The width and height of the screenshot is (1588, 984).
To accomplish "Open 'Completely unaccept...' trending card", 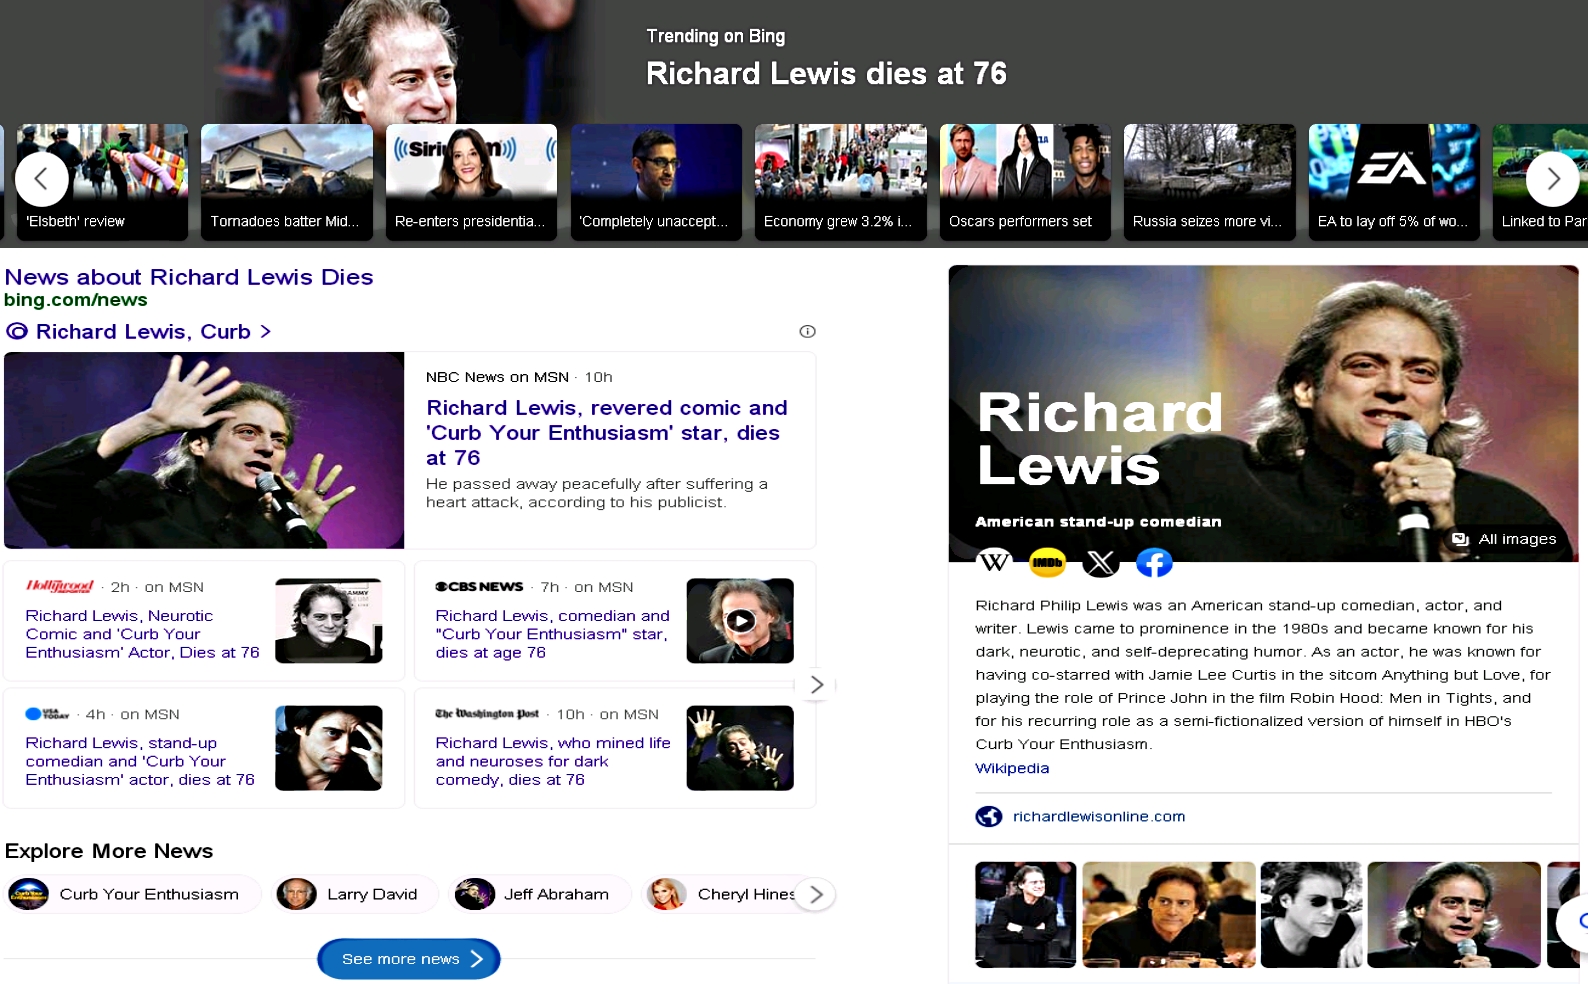I will (x=656, y=182).
